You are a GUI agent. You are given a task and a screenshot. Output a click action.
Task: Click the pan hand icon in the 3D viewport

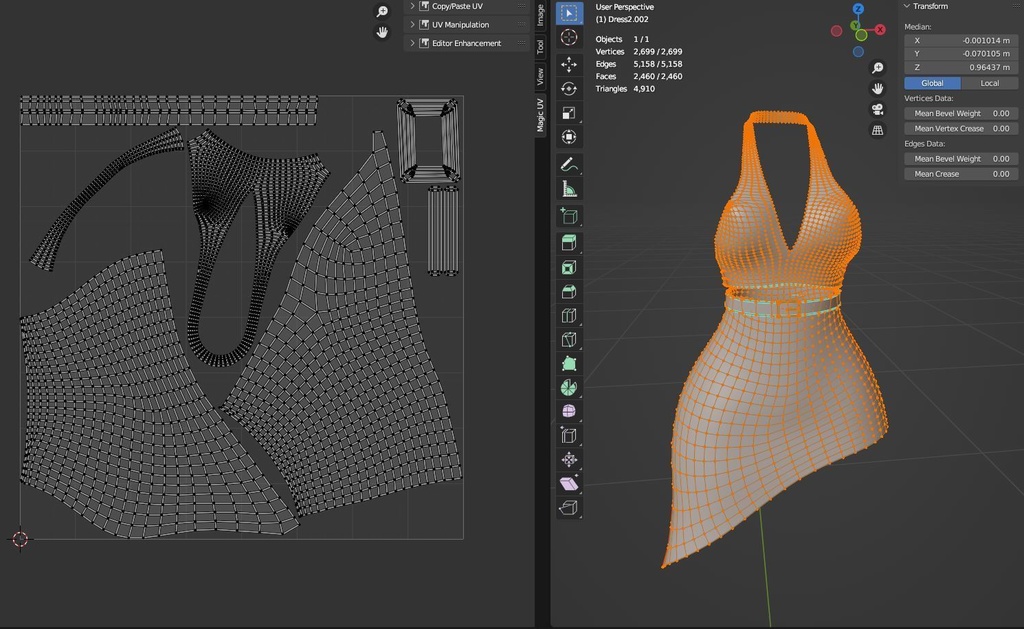coord(878,89)
